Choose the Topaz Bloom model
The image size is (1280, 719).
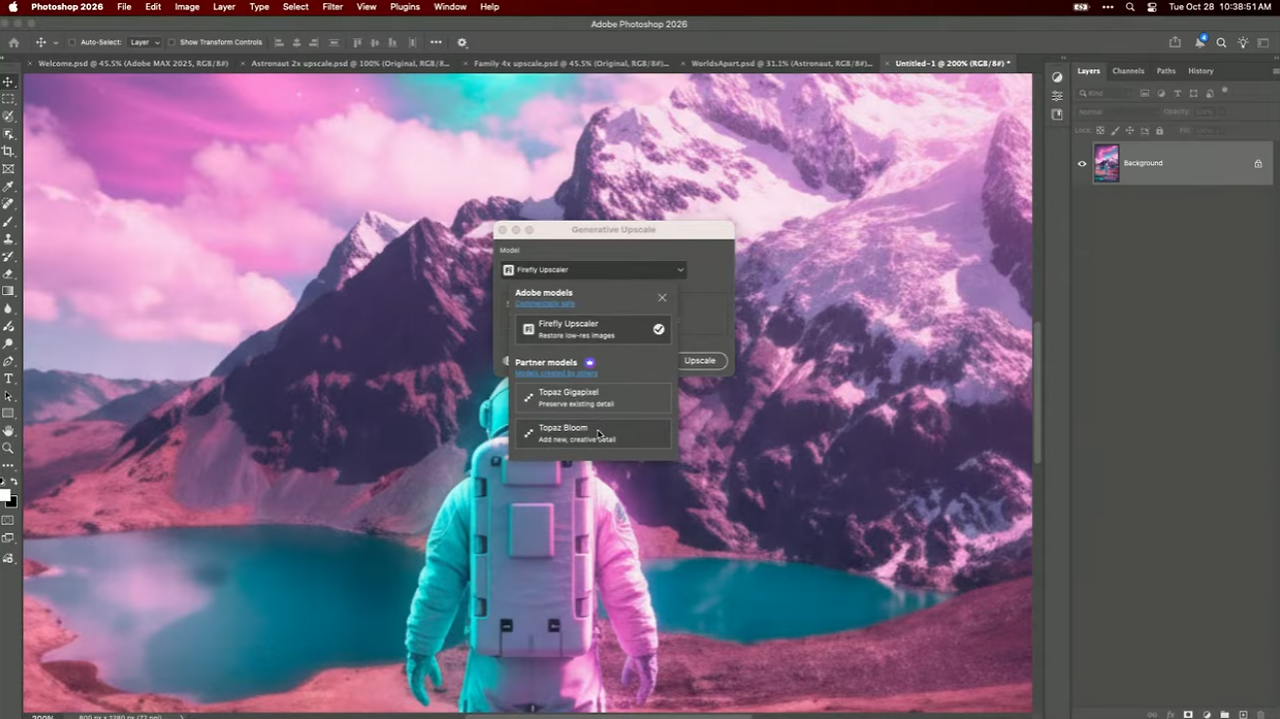coord(593,433)
